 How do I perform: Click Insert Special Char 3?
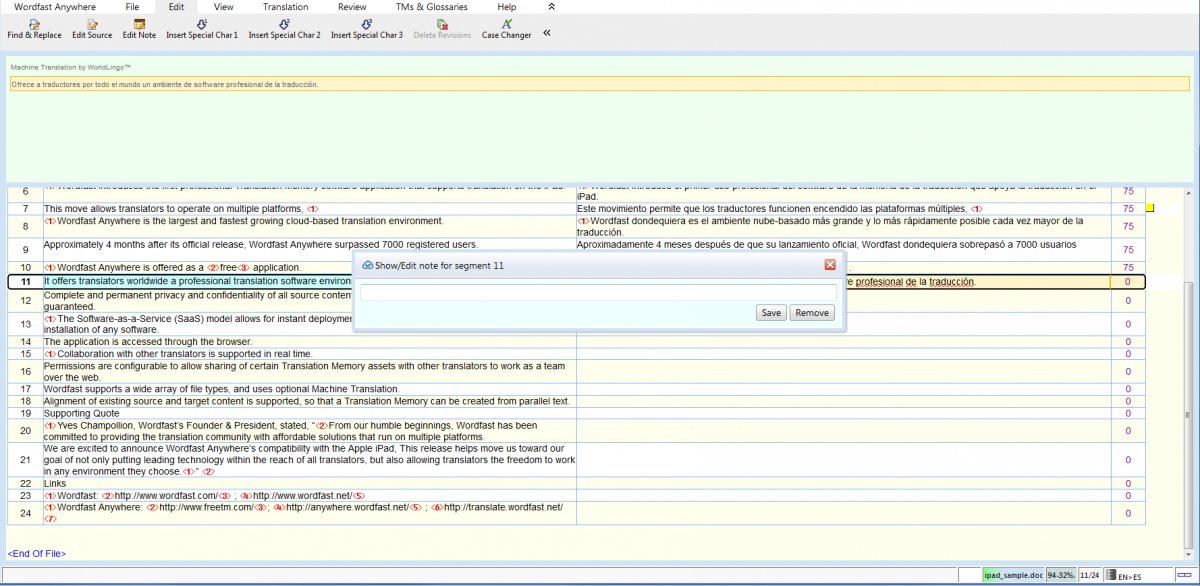click(367, 28)
